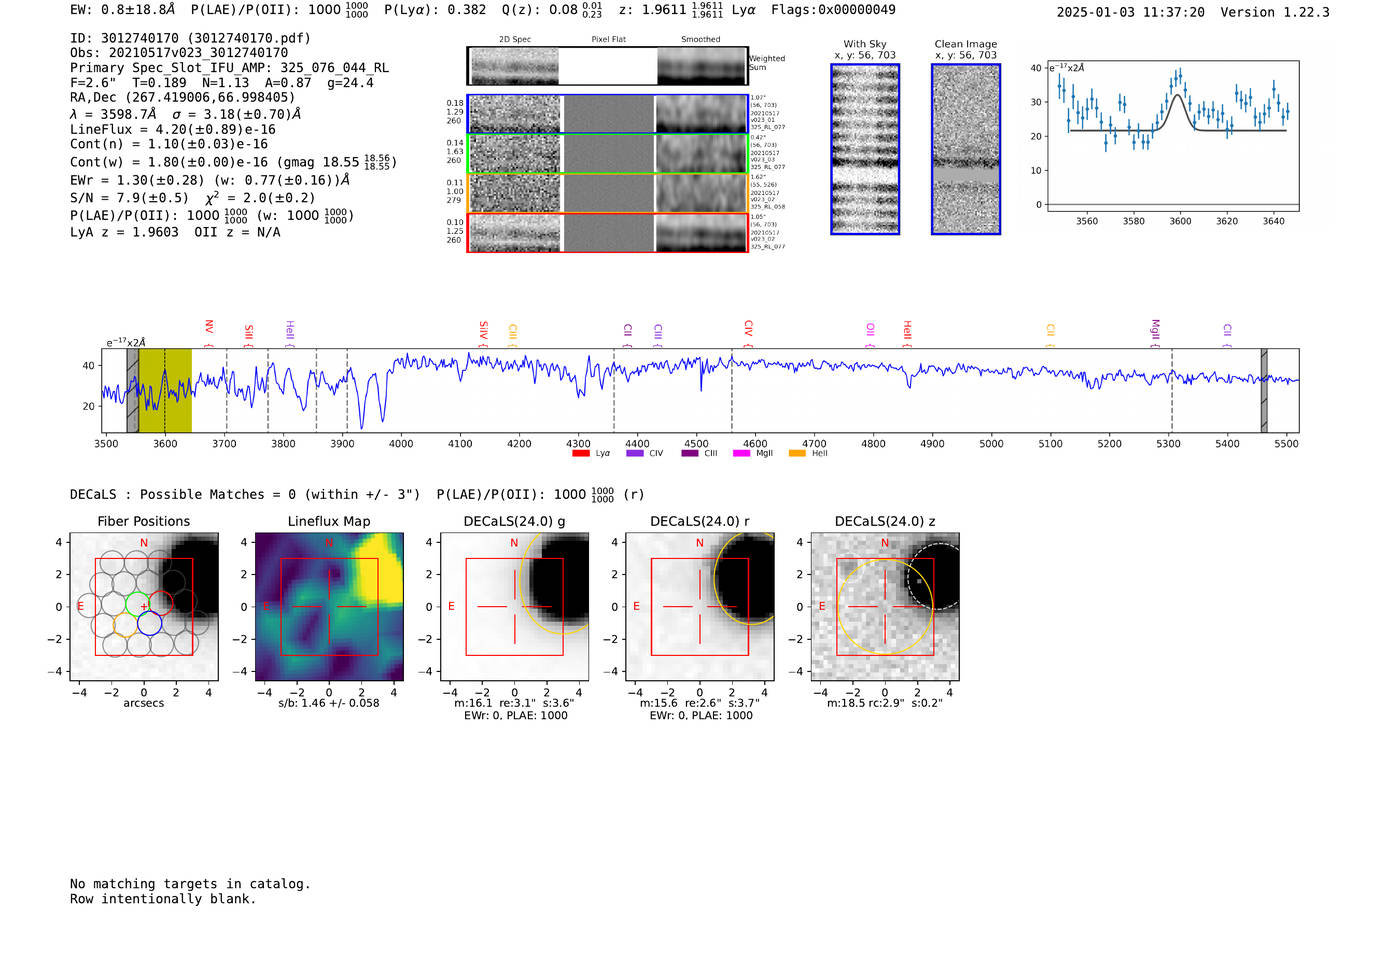1400x953 pixels.
Task: Open the Gaussian line fit plot
Action: [x=1172, y=136]
